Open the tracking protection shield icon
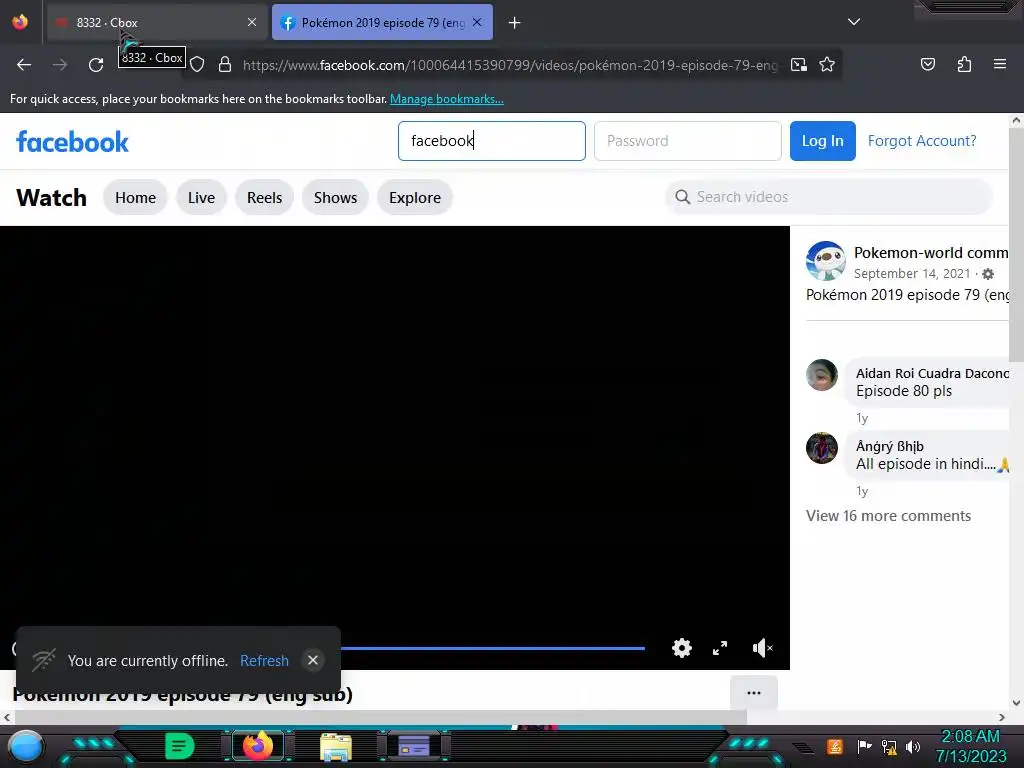 [x=197, y=65]
